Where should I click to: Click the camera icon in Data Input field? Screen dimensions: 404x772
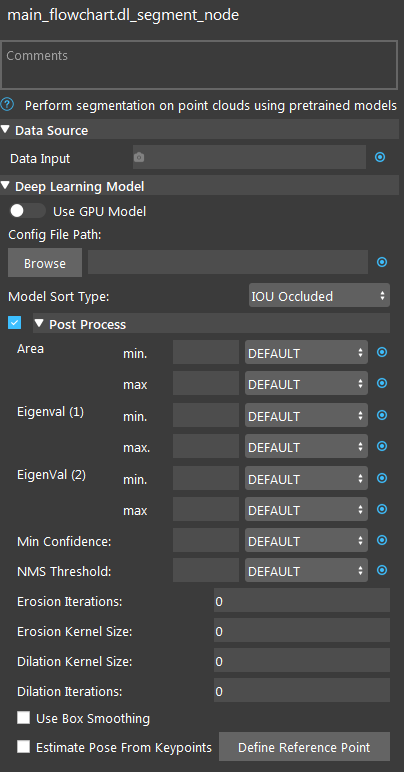tap(139, 158)
